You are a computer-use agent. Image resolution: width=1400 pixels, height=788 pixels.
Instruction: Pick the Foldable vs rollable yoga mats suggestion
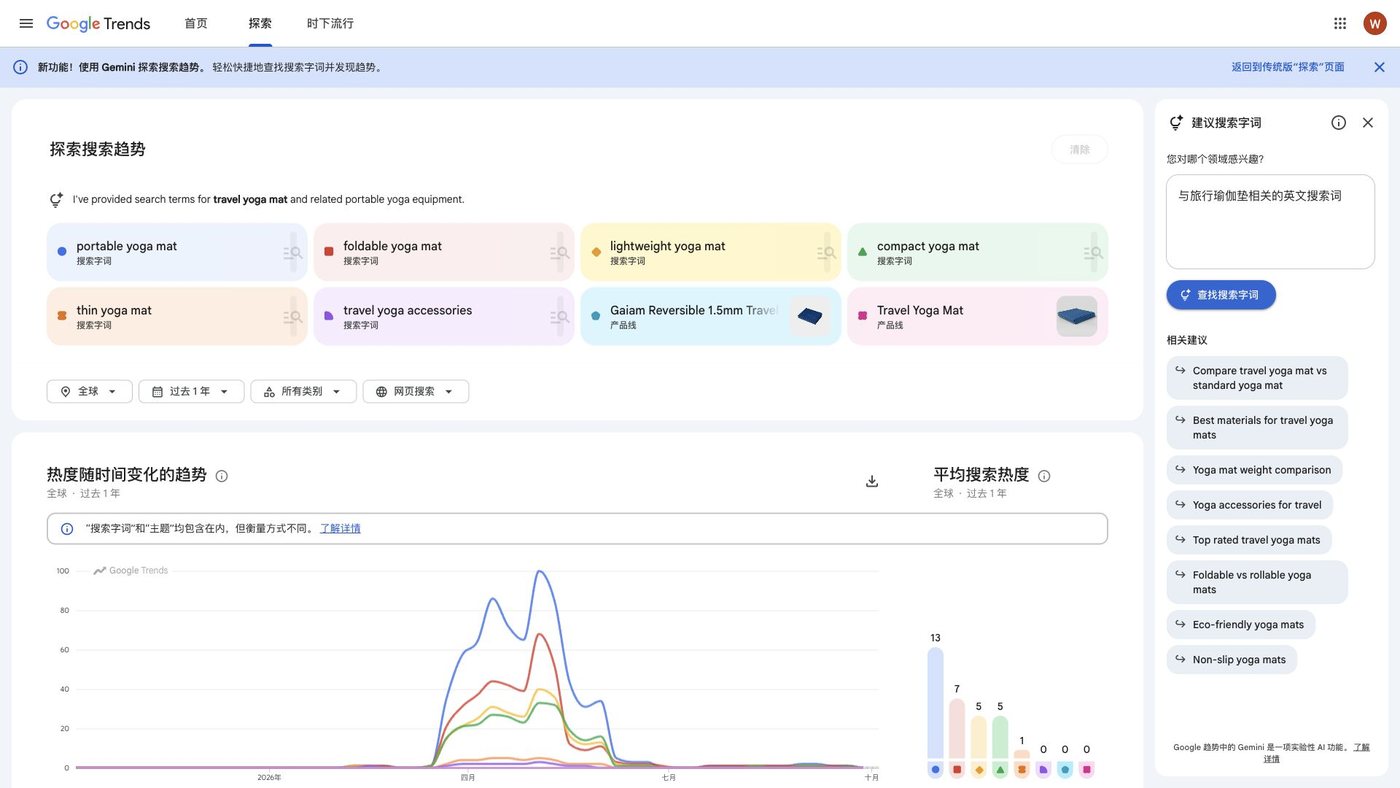click(x=1257, y=582)
